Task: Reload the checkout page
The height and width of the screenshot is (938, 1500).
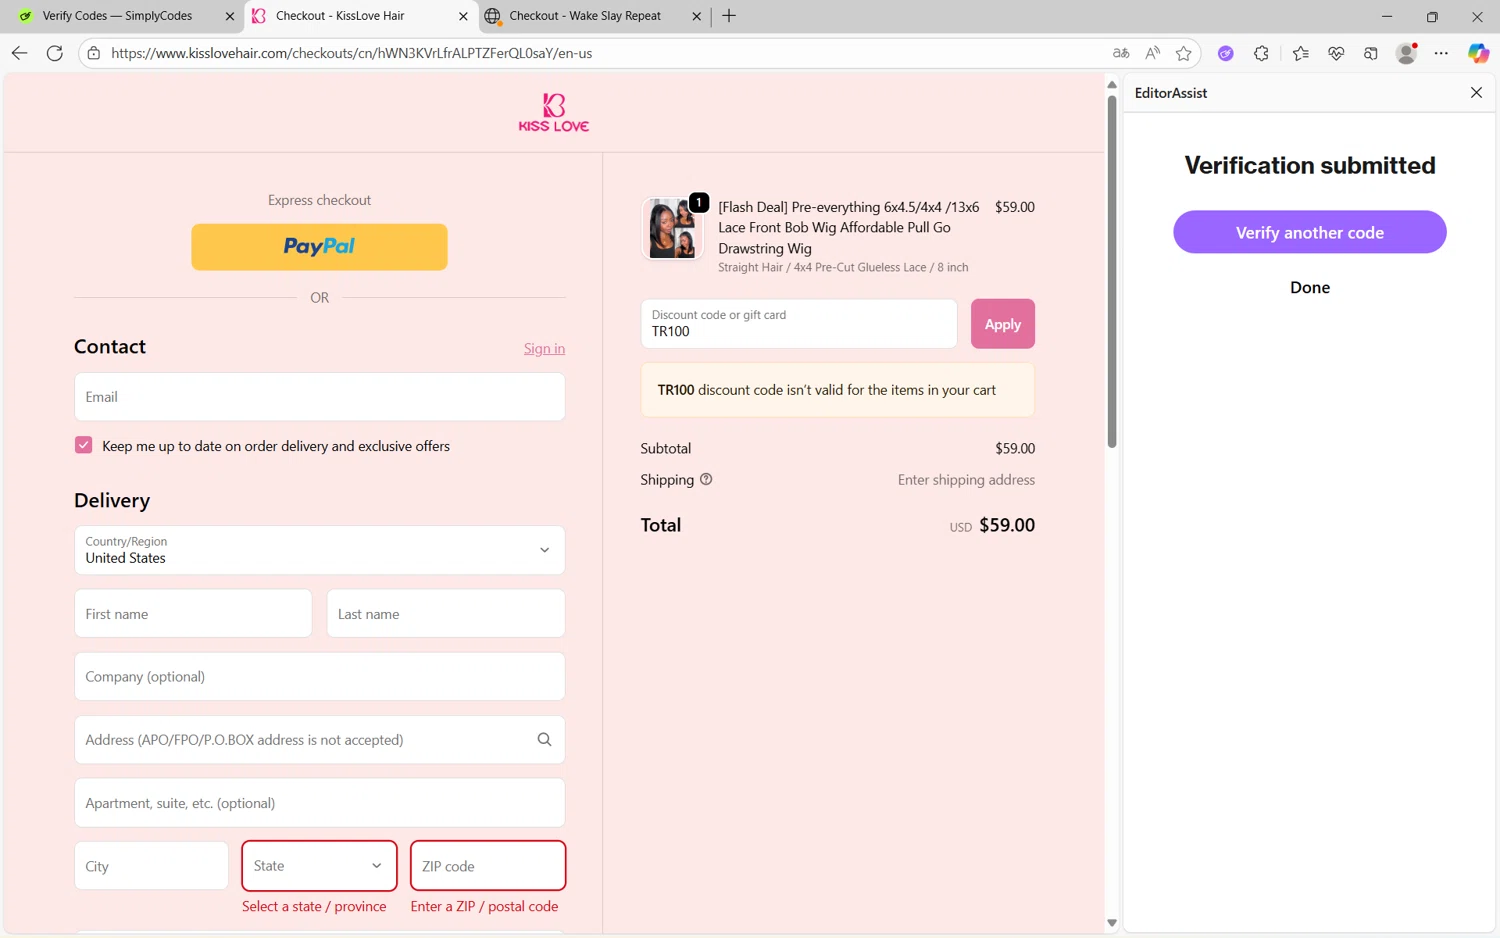Action: (55, 53)
